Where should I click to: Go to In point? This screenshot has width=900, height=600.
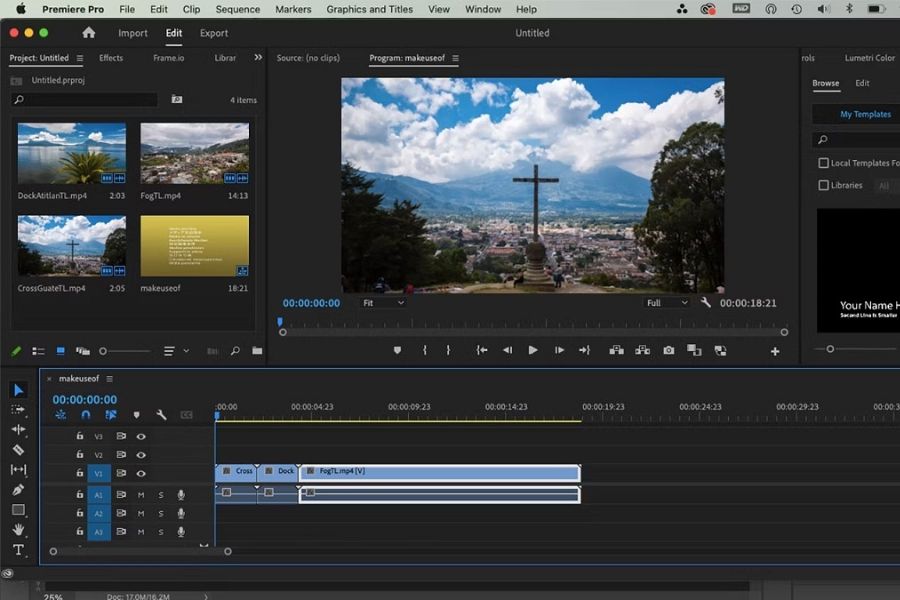click(x=482, y=350)
